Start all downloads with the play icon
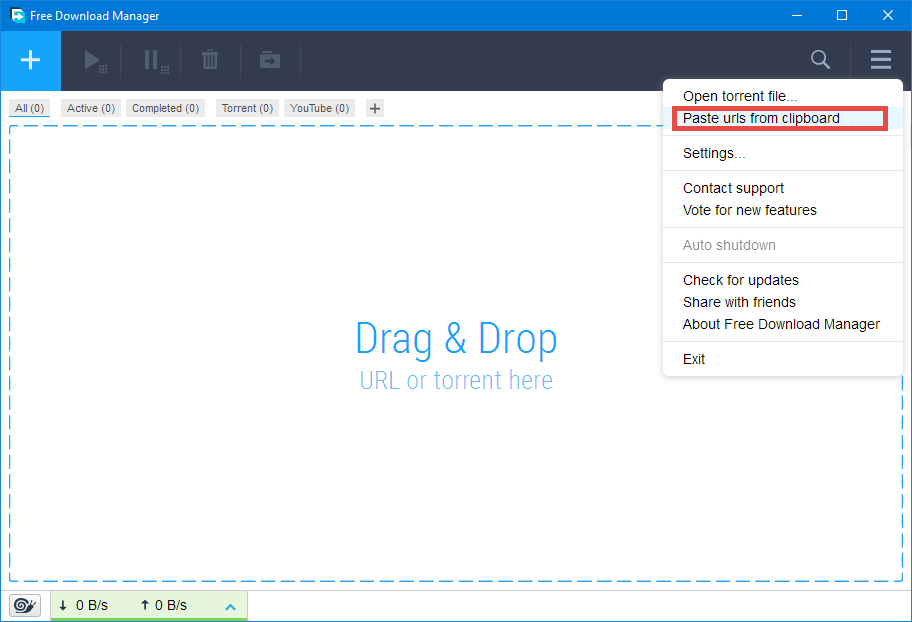912x622 pixels. coord(95,61)
